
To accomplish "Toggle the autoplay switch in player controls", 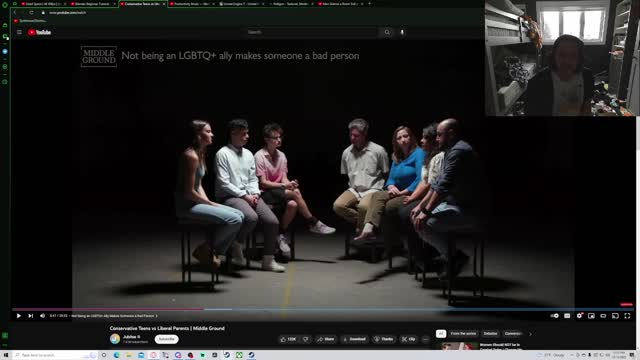I will pos(554,316).
